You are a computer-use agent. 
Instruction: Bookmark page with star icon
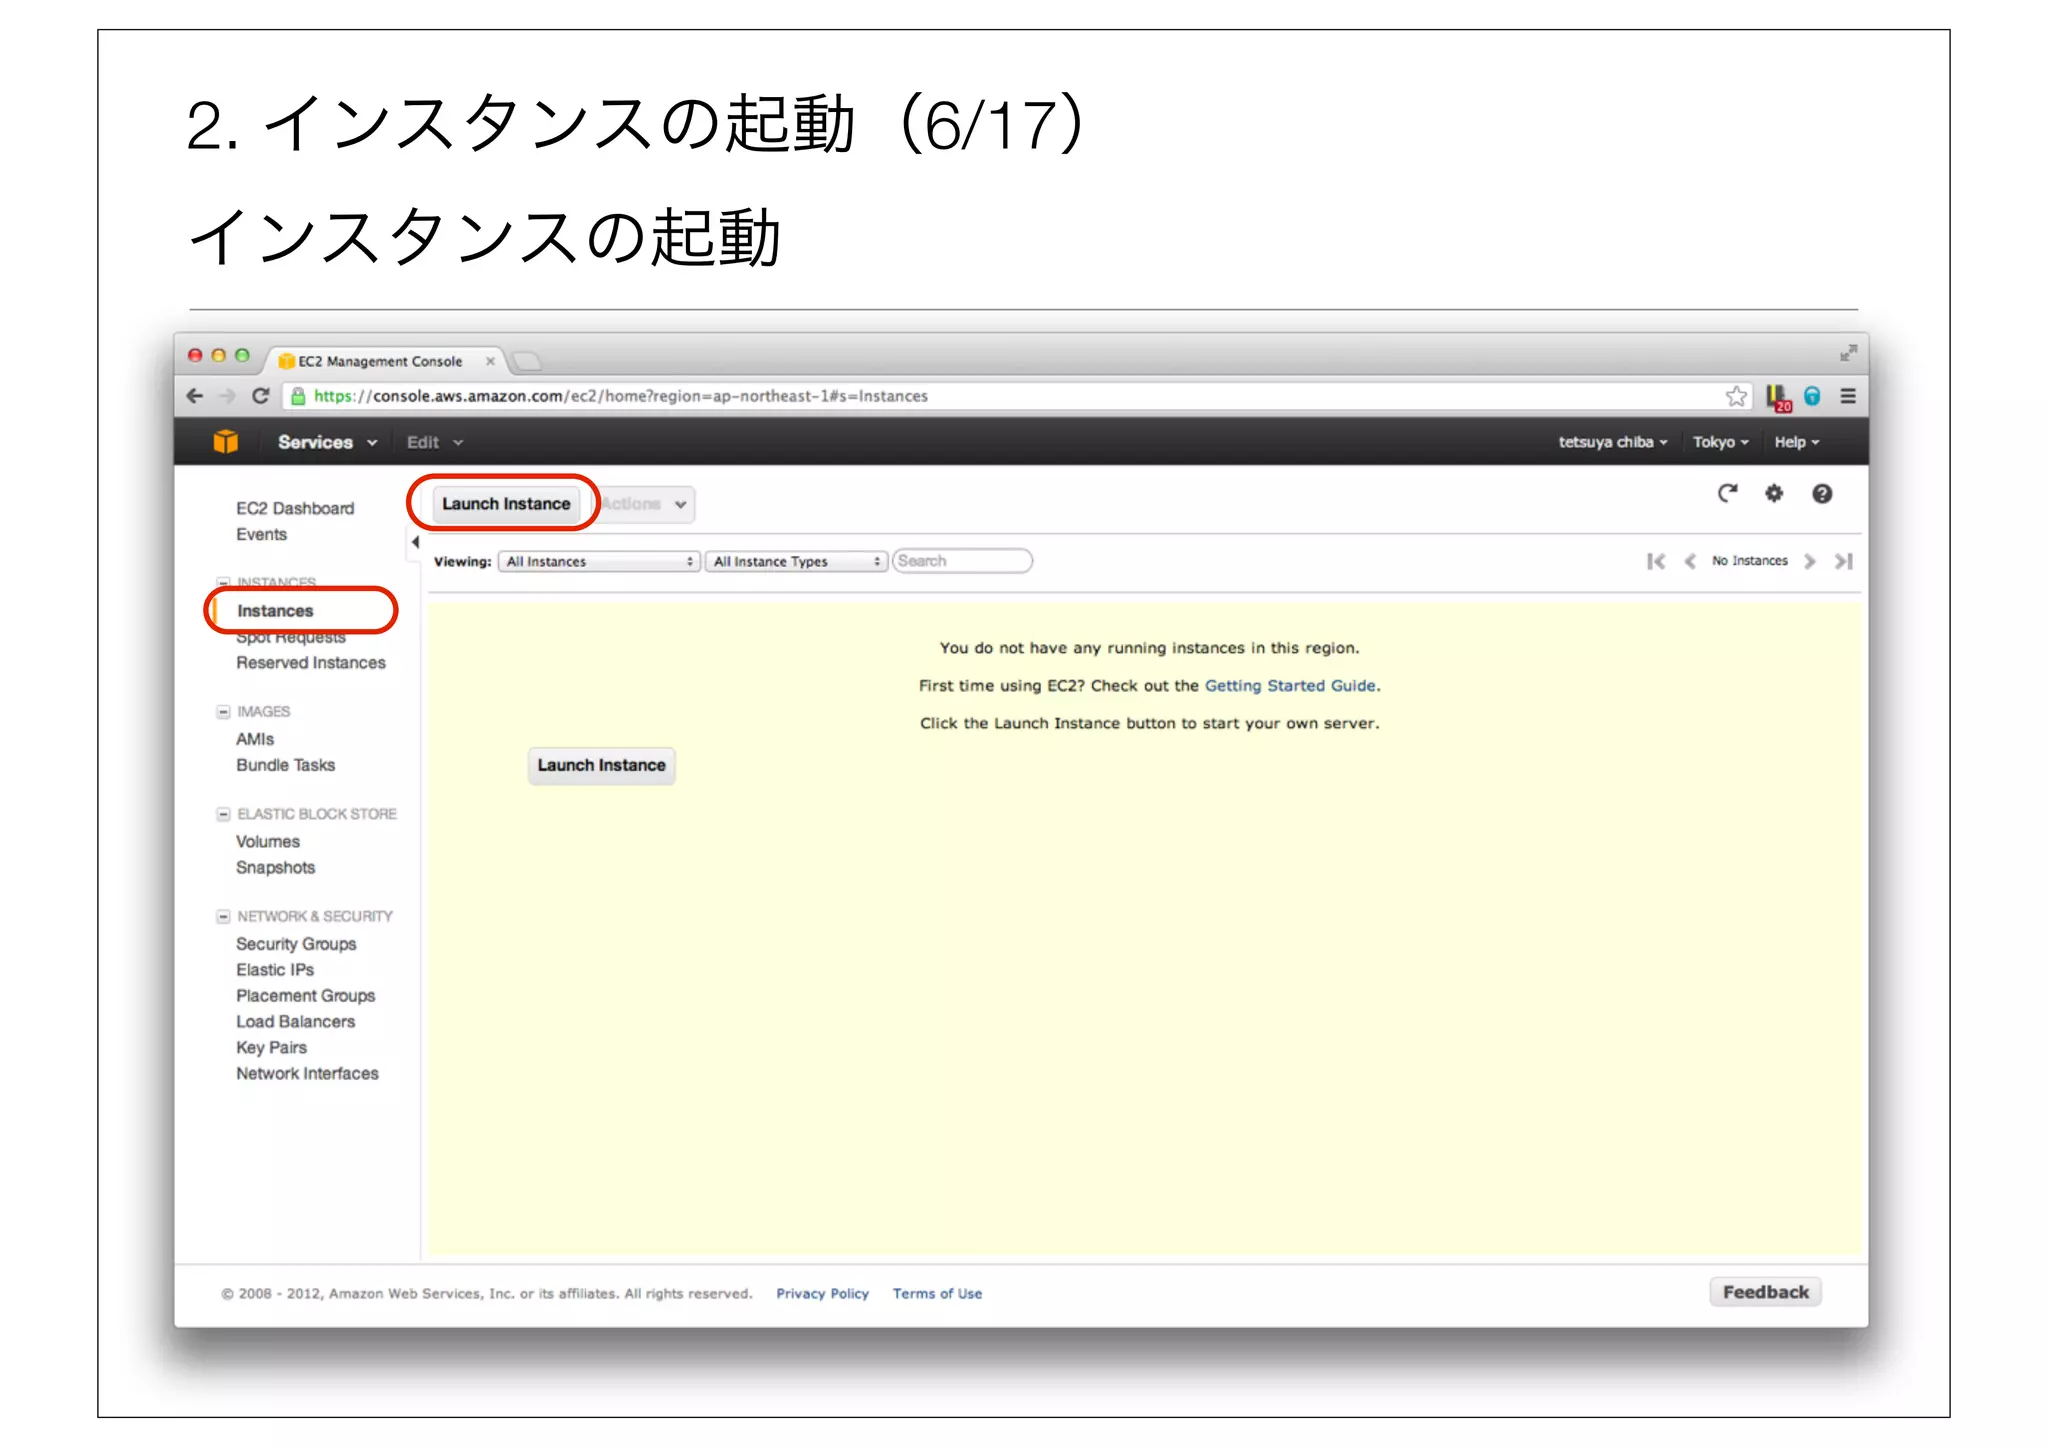tap(1736, 396)
